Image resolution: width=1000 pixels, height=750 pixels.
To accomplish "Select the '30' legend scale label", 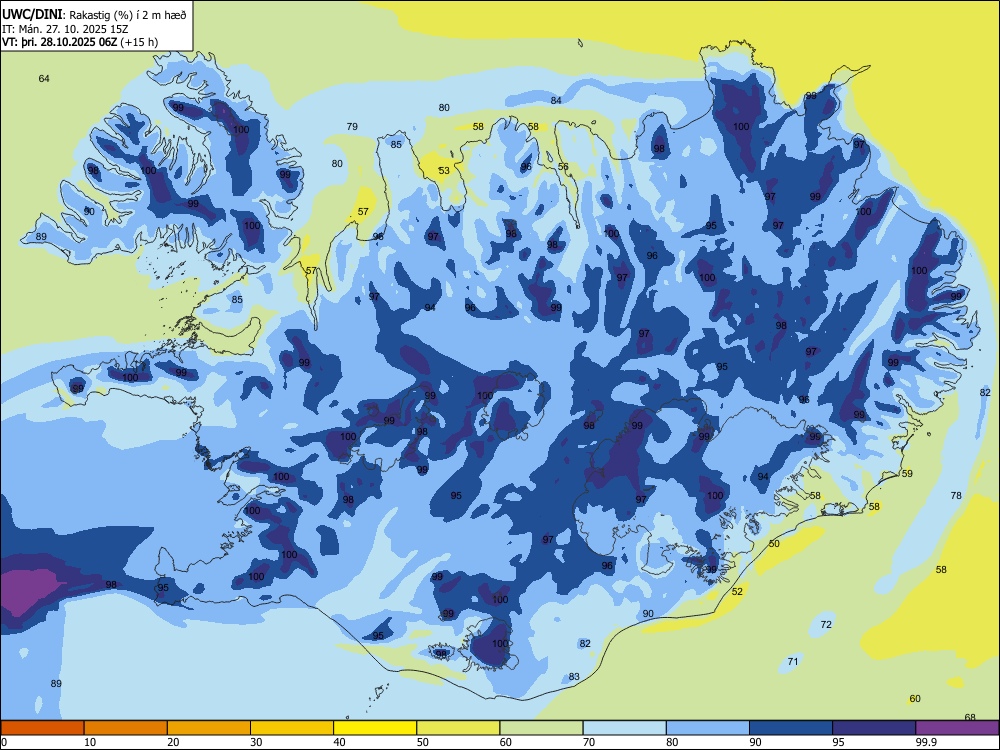I will click(x=256, y=742).
